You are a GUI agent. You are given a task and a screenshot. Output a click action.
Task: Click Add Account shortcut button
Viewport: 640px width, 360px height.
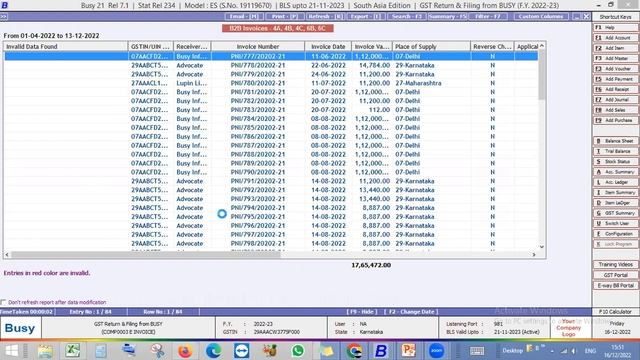[616, 38]
